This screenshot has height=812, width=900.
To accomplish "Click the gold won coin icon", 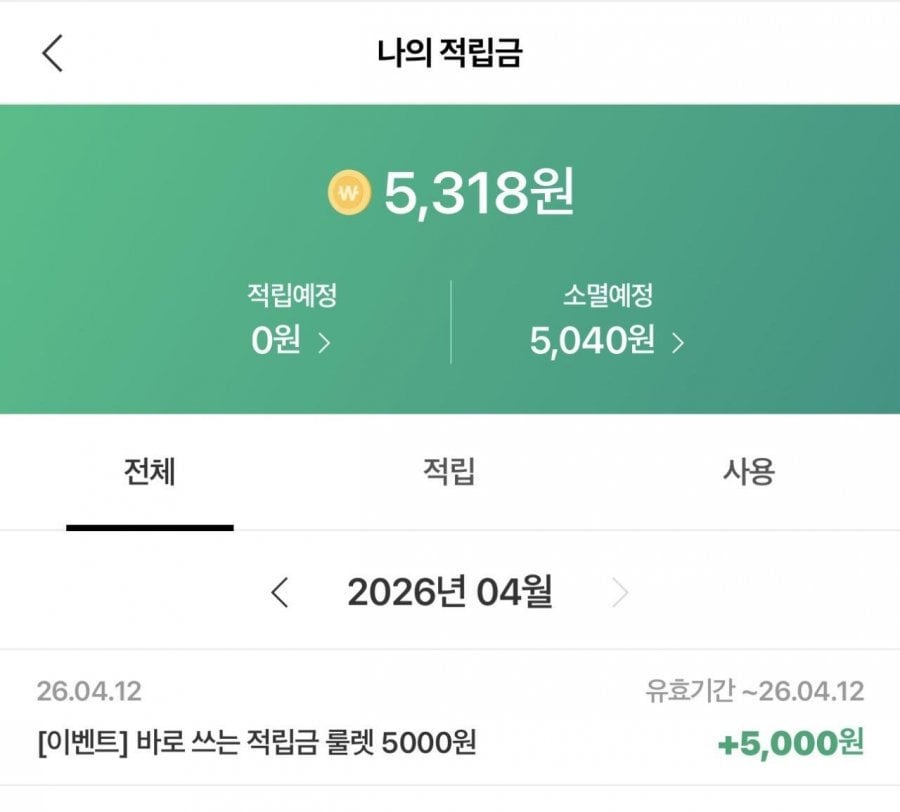I will pos(349,191).
